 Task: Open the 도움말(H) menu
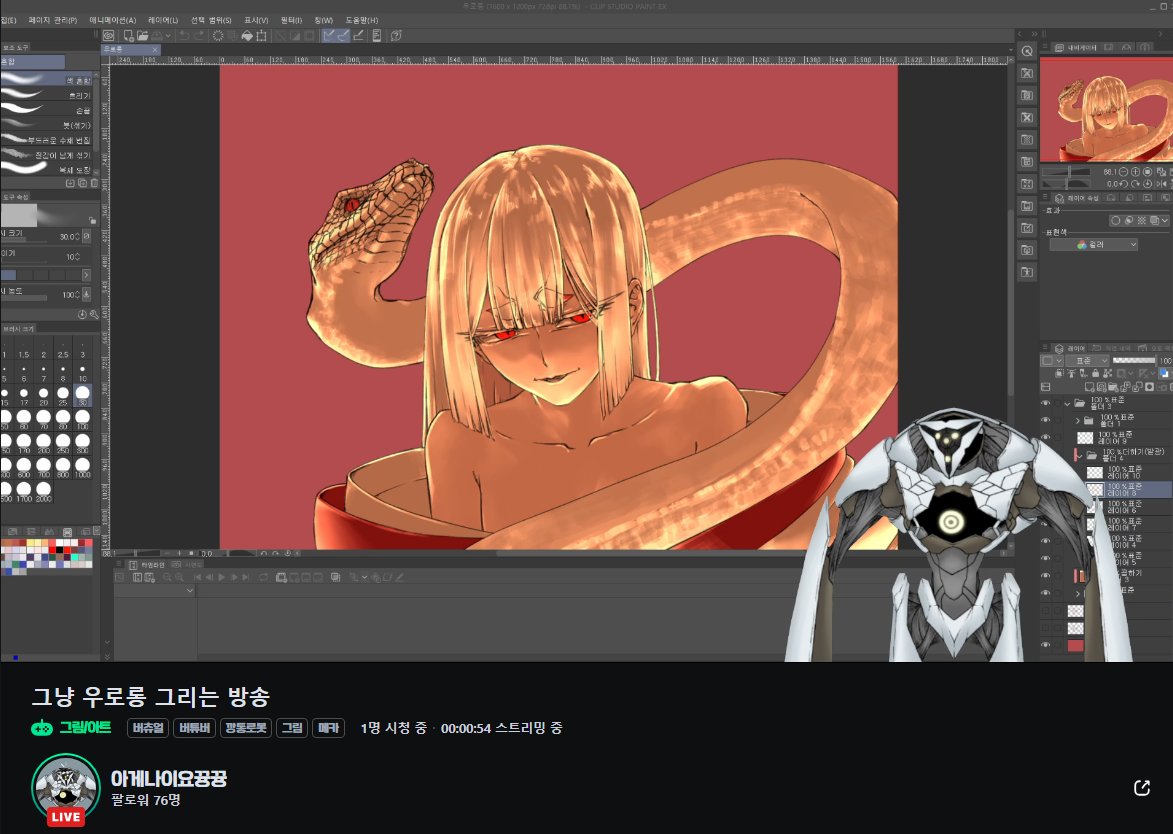coord(361,20)
